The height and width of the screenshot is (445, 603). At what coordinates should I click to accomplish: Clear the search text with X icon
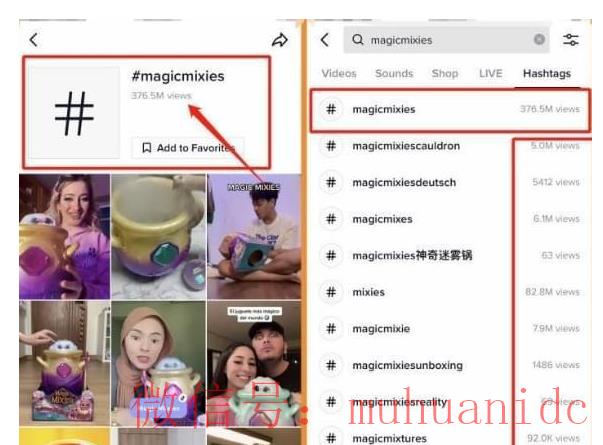point(539,40)
